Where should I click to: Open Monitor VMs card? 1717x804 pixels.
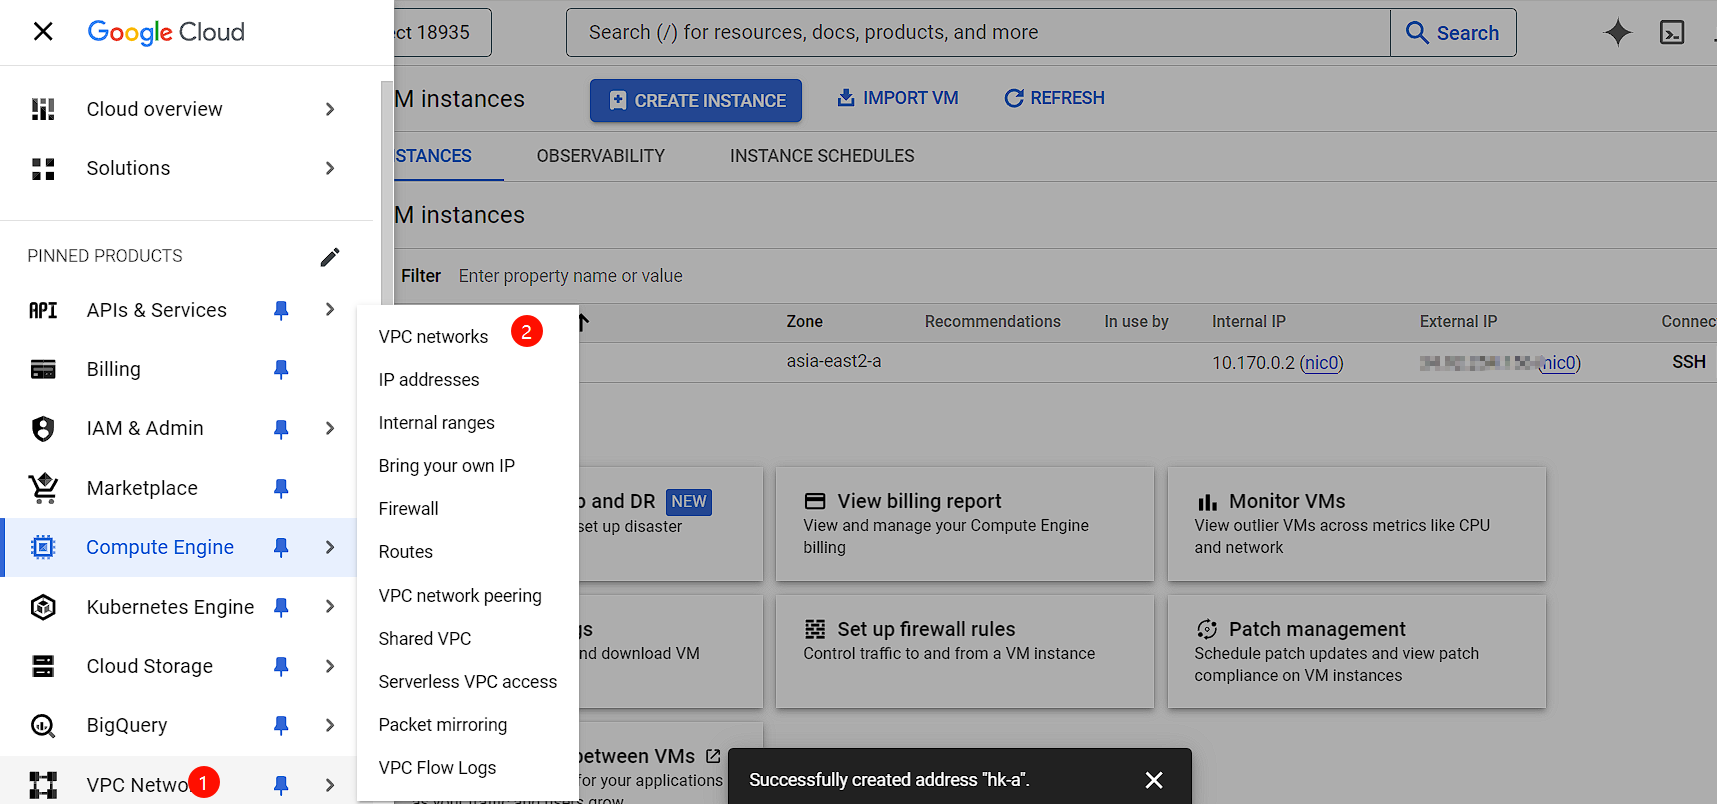(1356, 523)
